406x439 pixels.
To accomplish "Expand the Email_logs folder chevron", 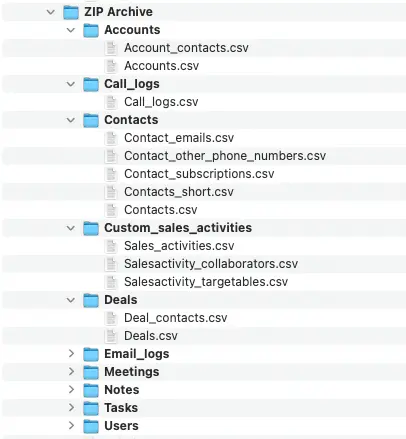I will pos(71,354).
